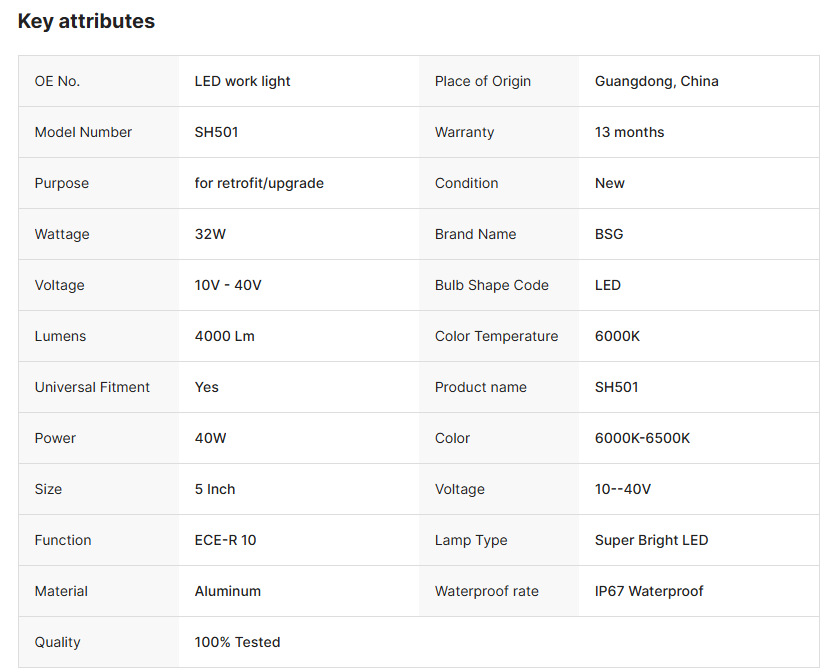832x672 pixels.
Task: Select the Model Number label
Action: [83, 132]
